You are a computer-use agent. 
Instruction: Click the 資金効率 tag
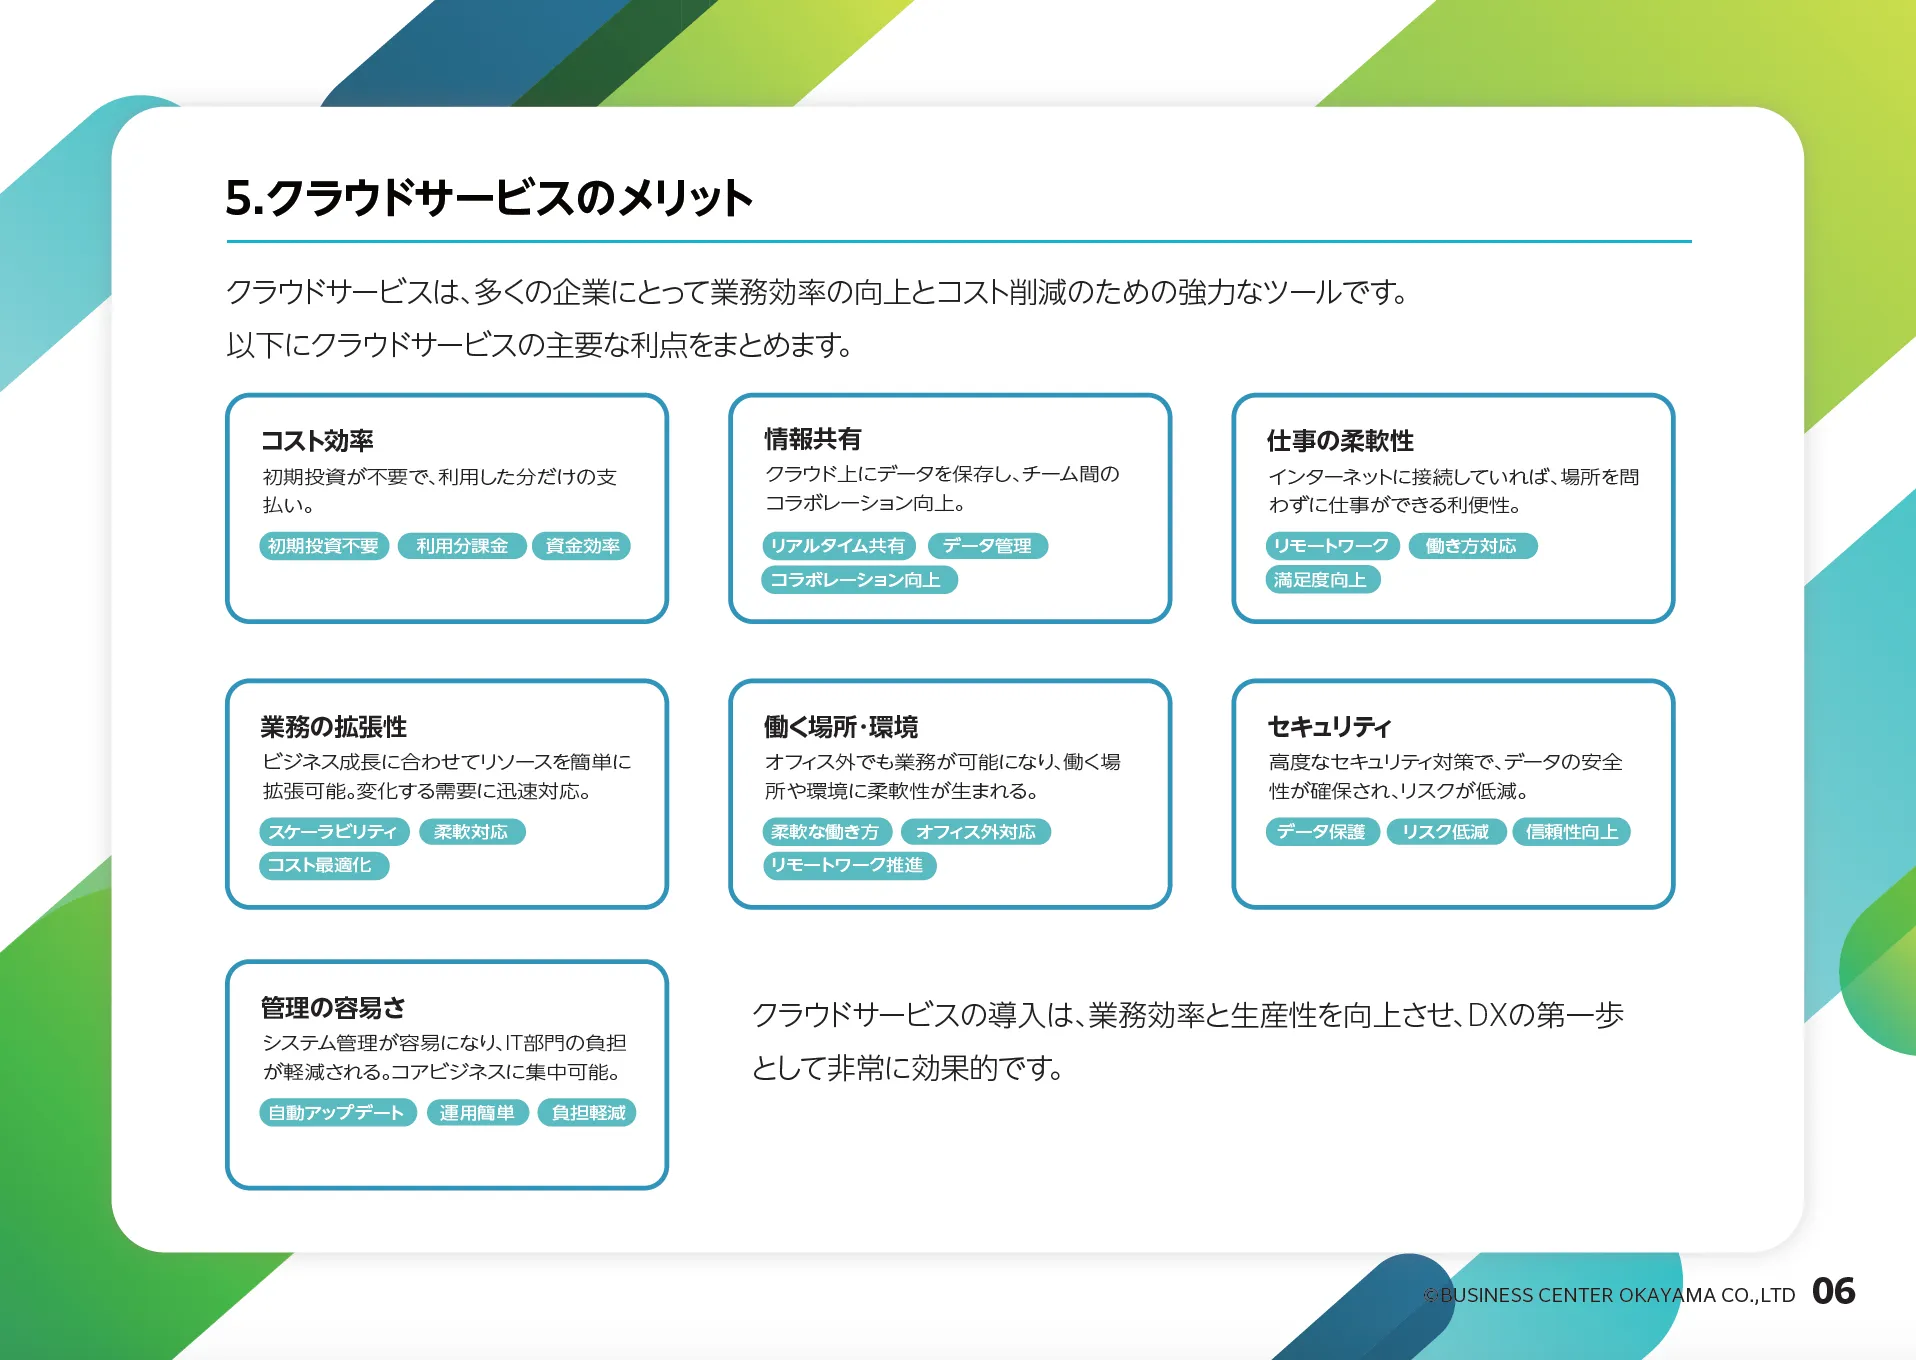pyautogui.click(x=582, y=546)
